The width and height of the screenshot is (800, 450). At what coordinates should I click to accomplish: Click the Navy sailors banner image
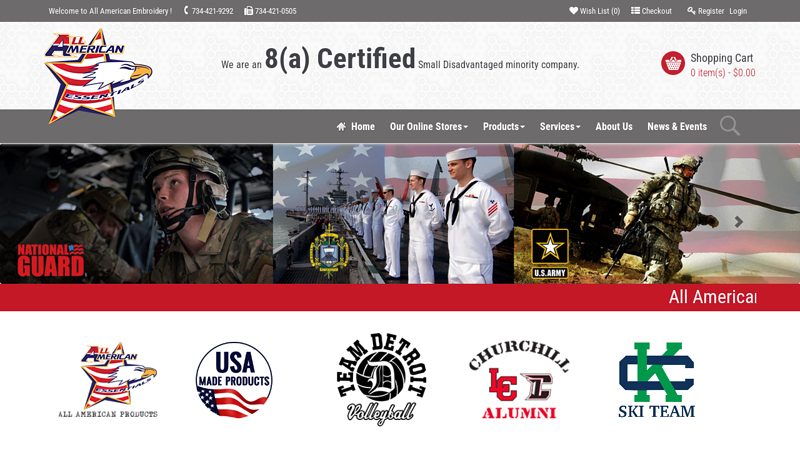coord(393,214)
